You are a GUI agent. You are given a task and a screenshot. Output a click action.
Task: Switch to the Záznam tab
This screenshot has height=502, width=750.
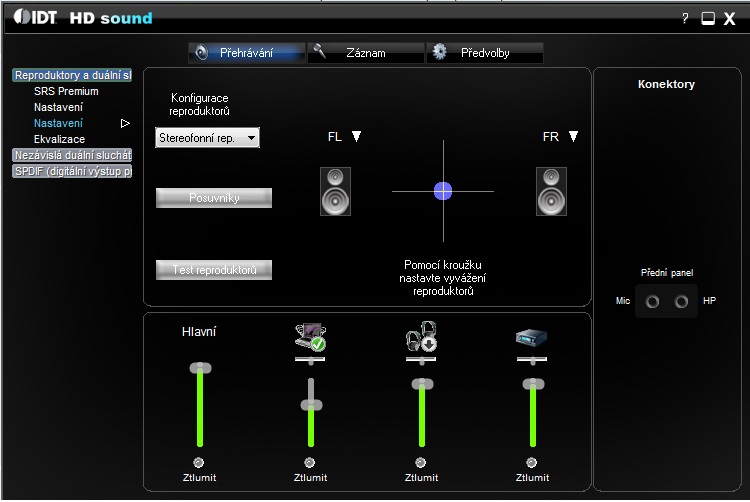point(366,53)
